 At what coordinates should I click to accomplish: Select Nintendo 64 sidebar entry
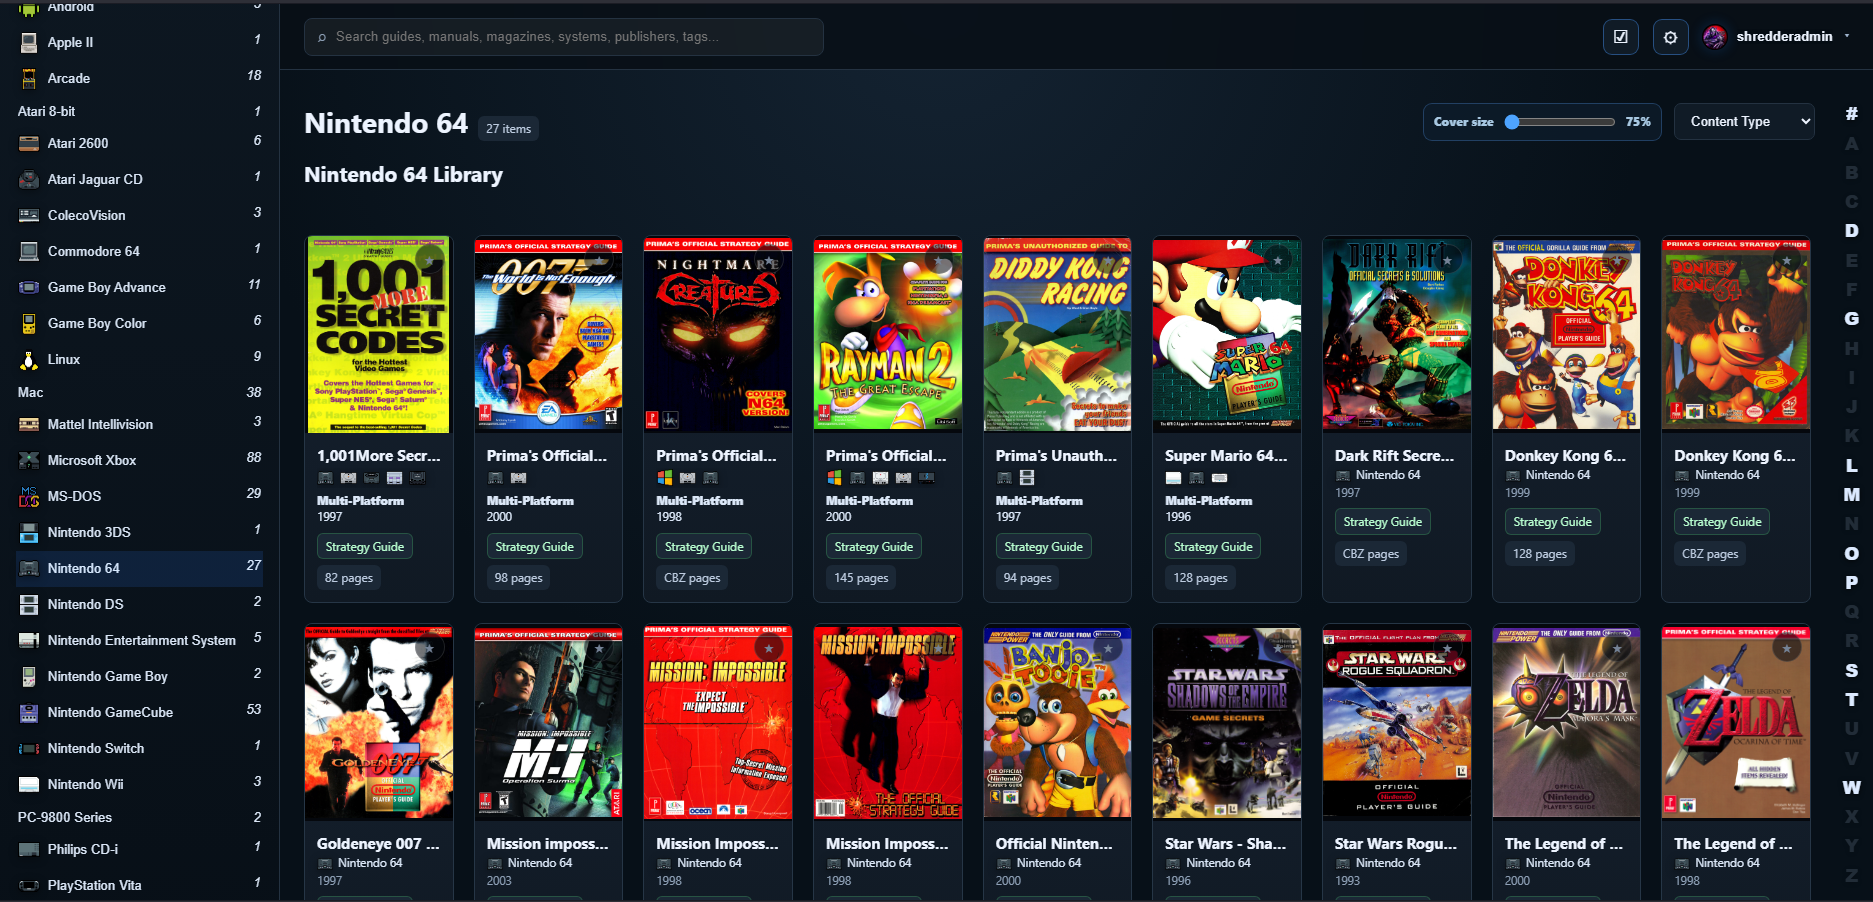pos(140,568)
